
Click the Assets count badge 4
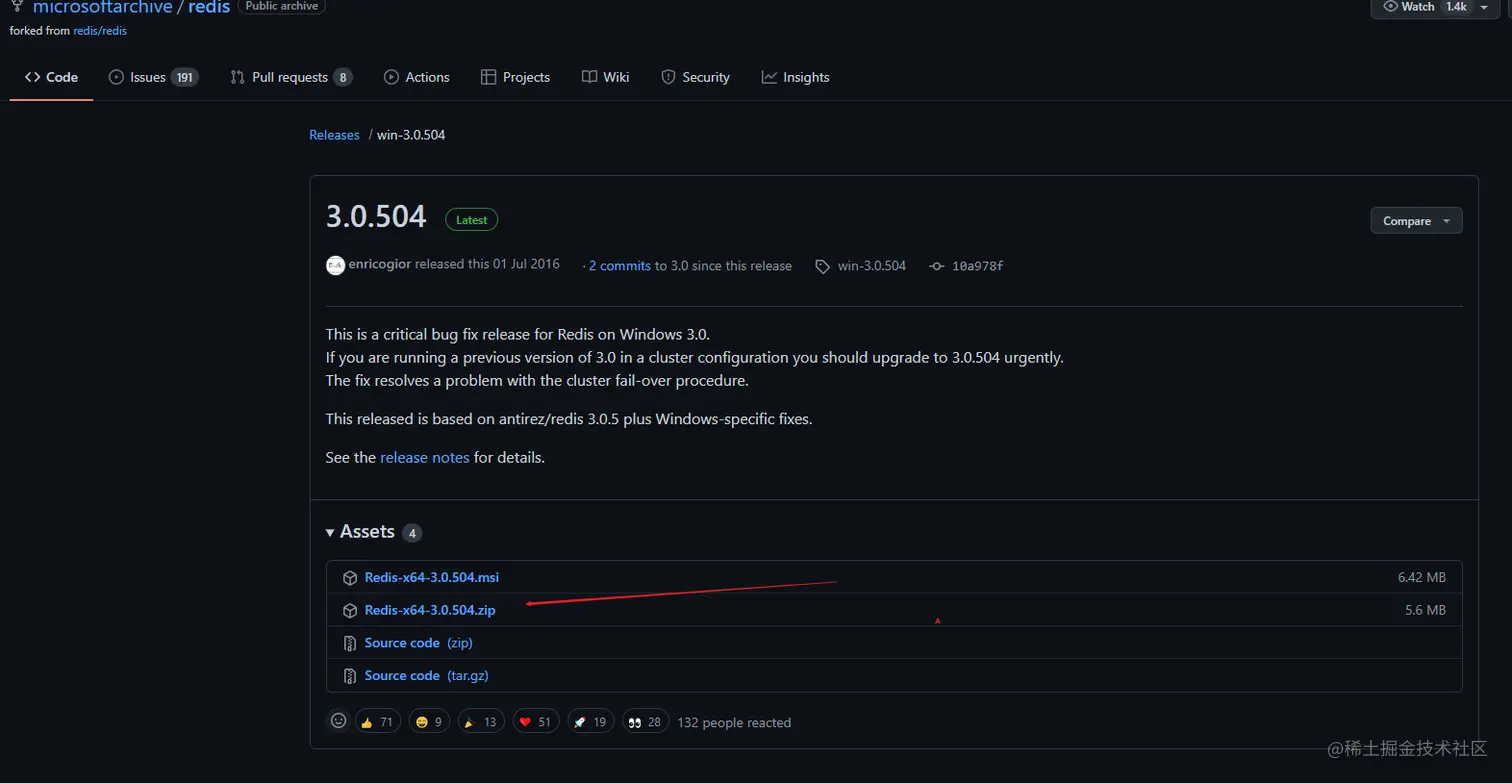click(412, 533)
